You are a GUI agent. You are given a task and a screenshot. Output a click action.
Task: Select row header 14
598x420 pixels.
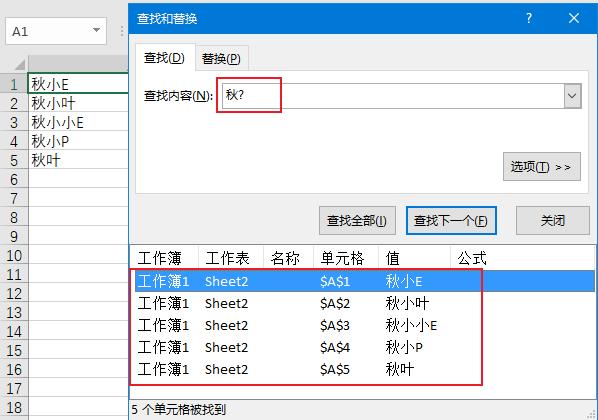point(14,331)
